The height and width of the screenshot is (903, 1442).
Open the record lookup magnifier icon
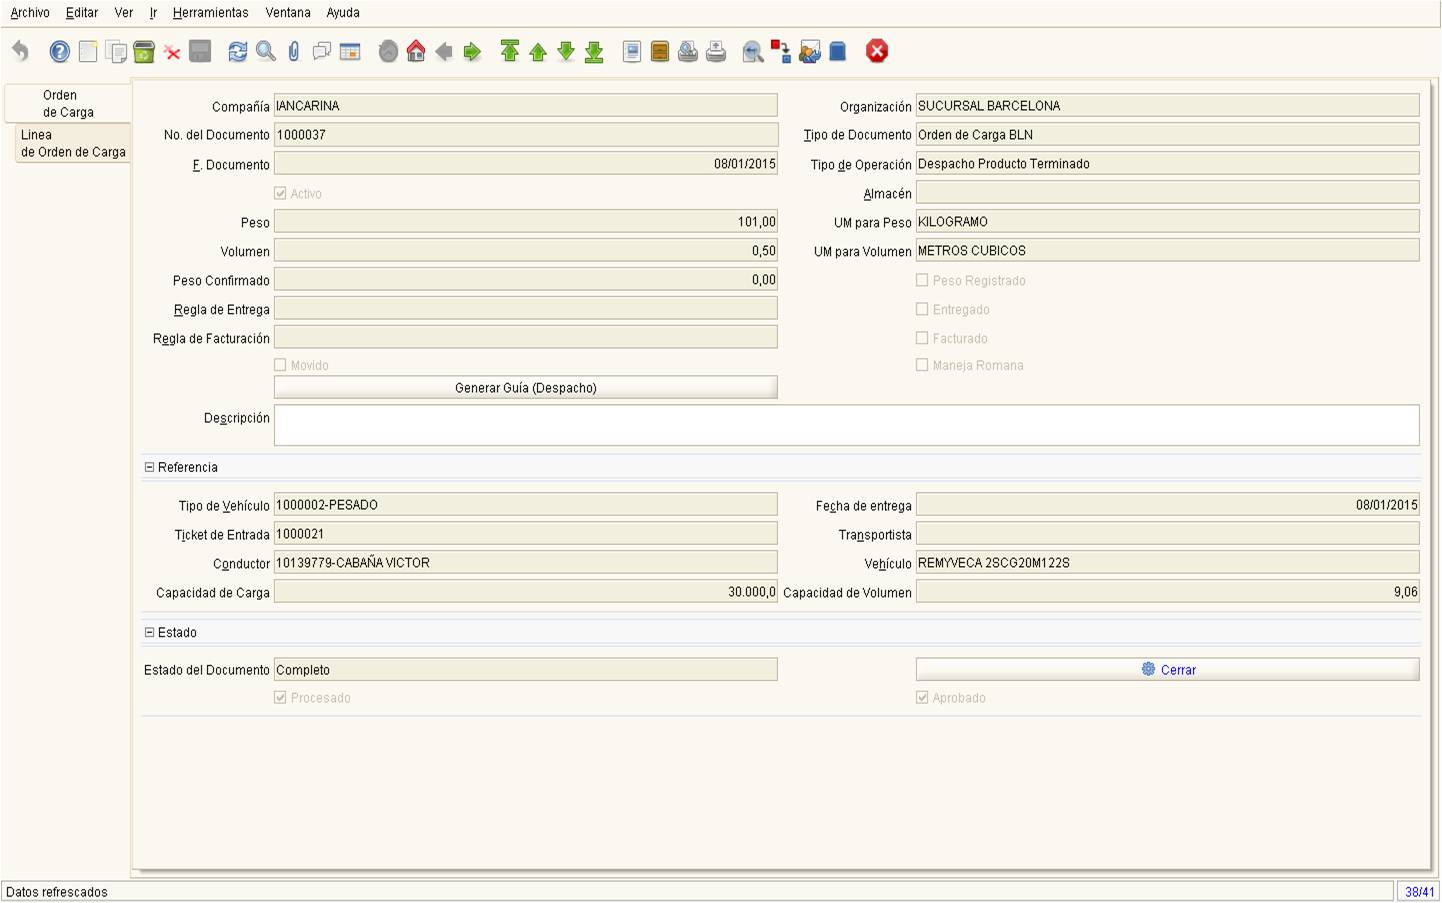tap(266, 51)
